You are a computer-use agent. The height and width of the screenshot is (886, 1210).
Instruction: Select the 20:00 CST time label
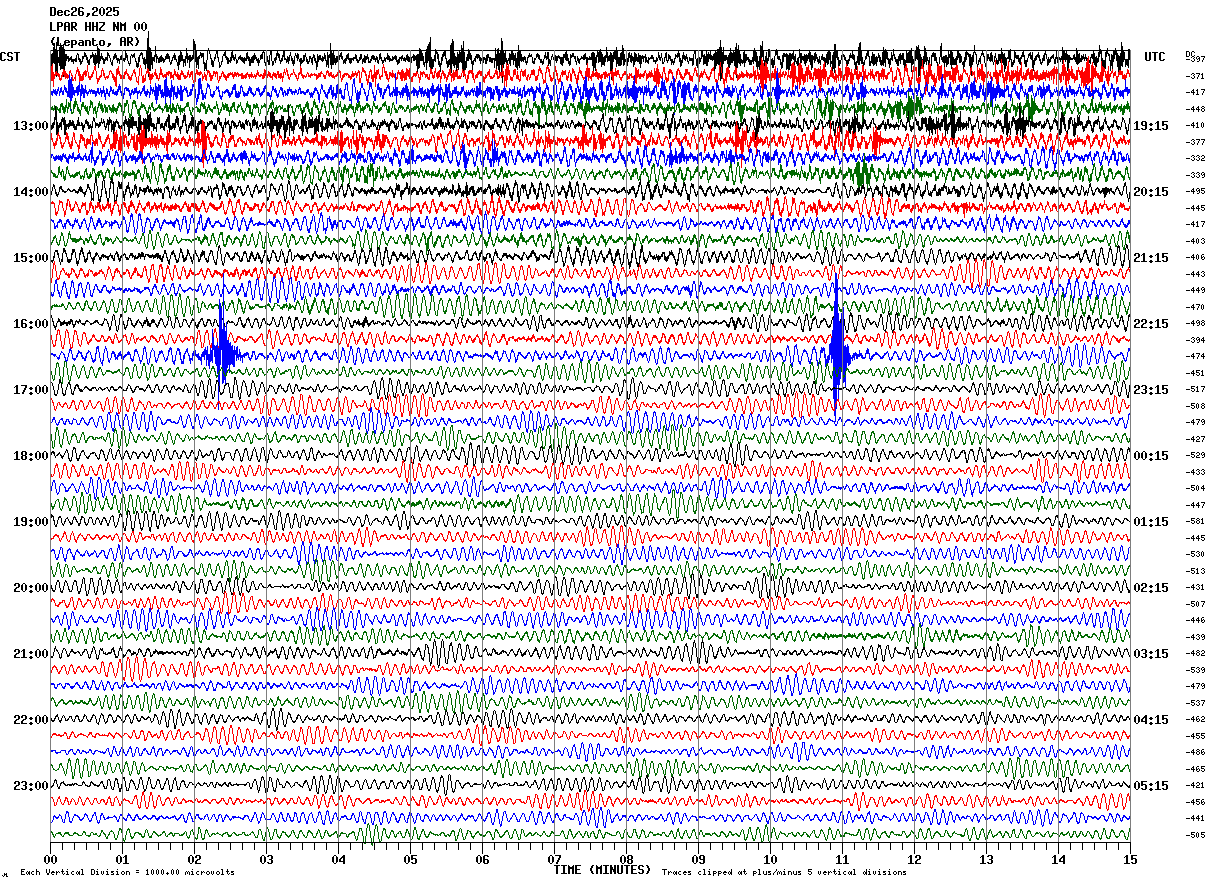31,588
